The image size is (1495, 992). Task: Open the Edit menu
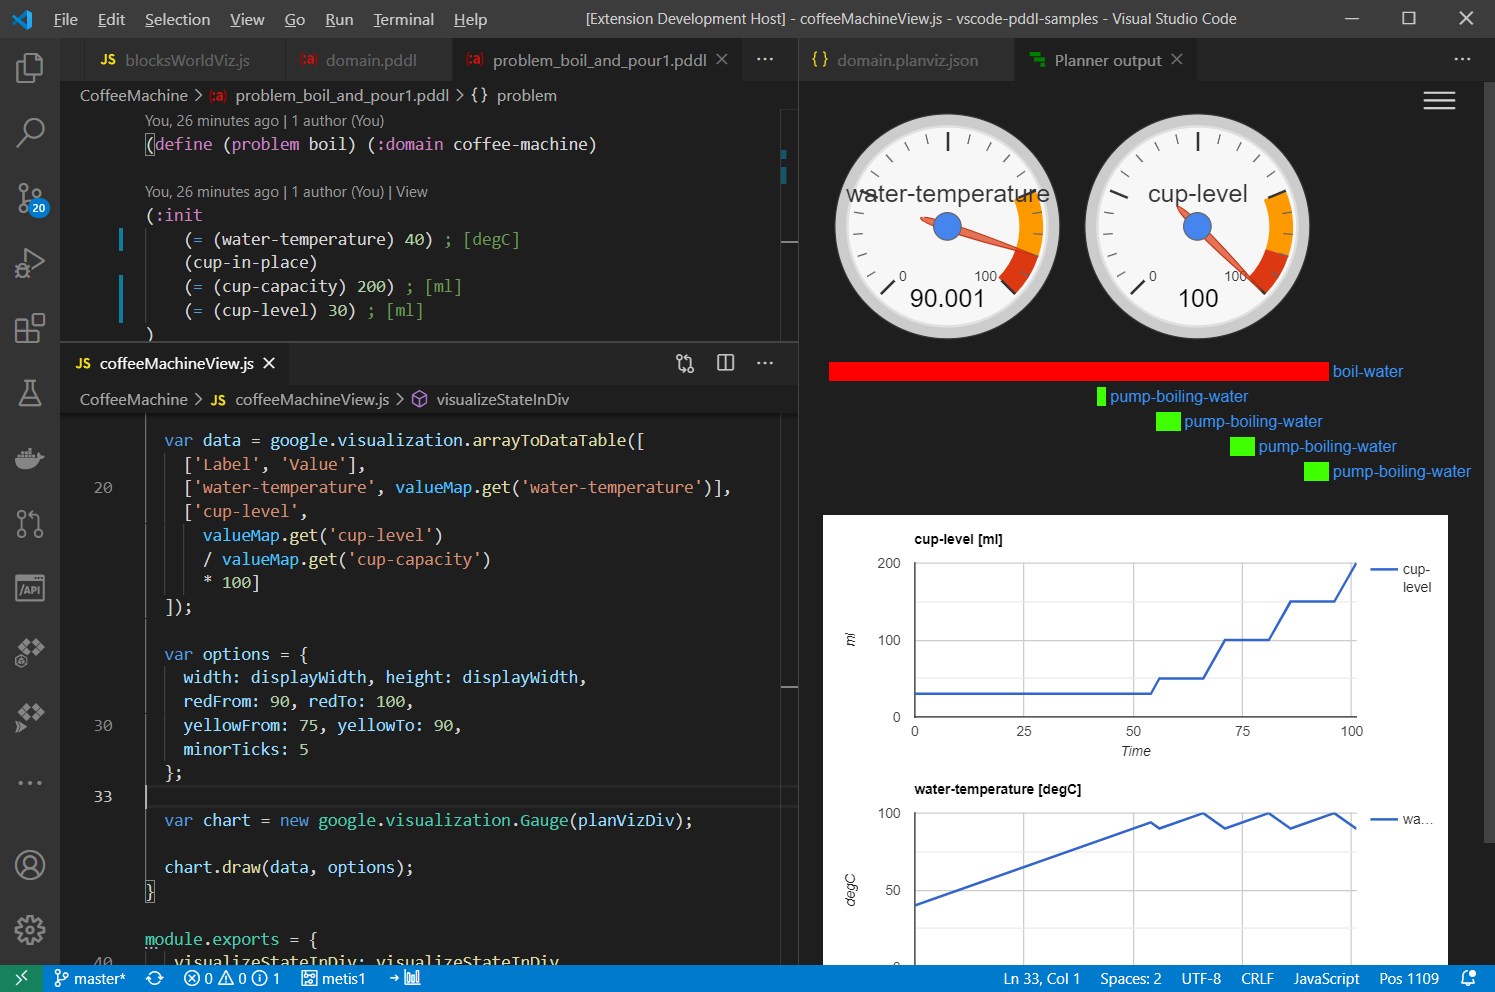point(111,19)
